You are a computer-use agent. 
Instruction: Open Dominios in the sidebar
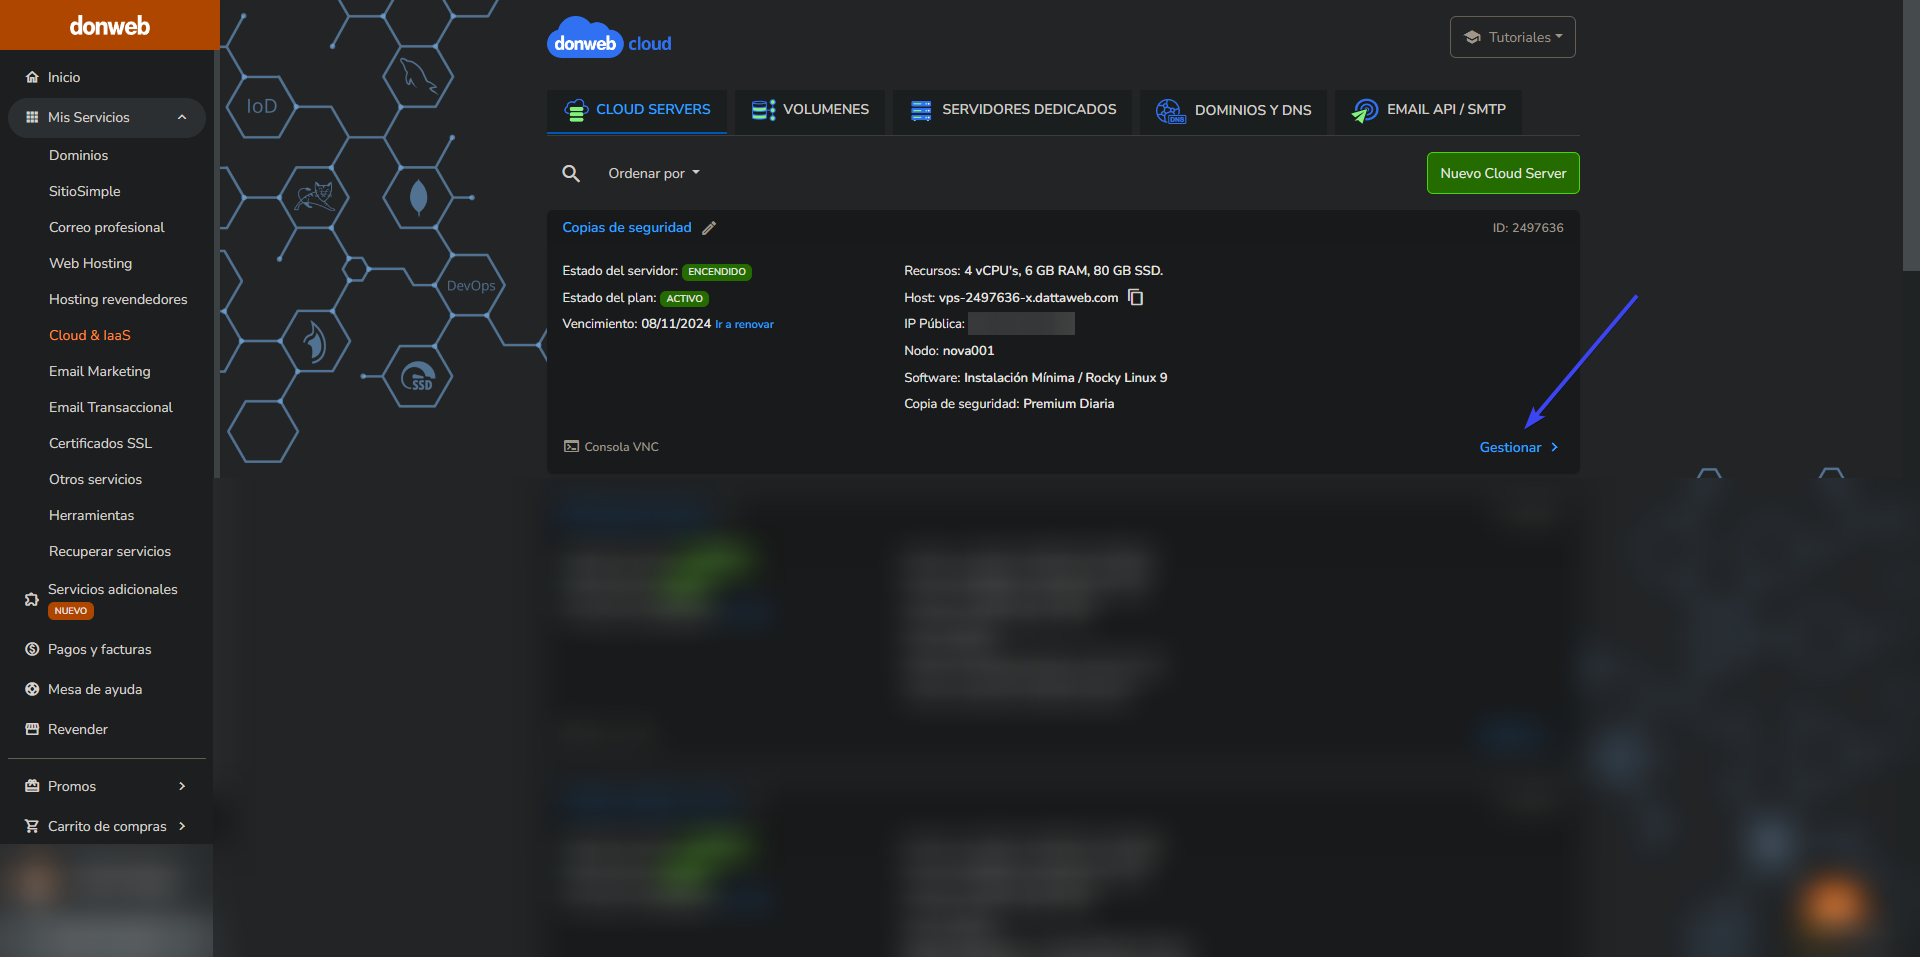point(78,155)
